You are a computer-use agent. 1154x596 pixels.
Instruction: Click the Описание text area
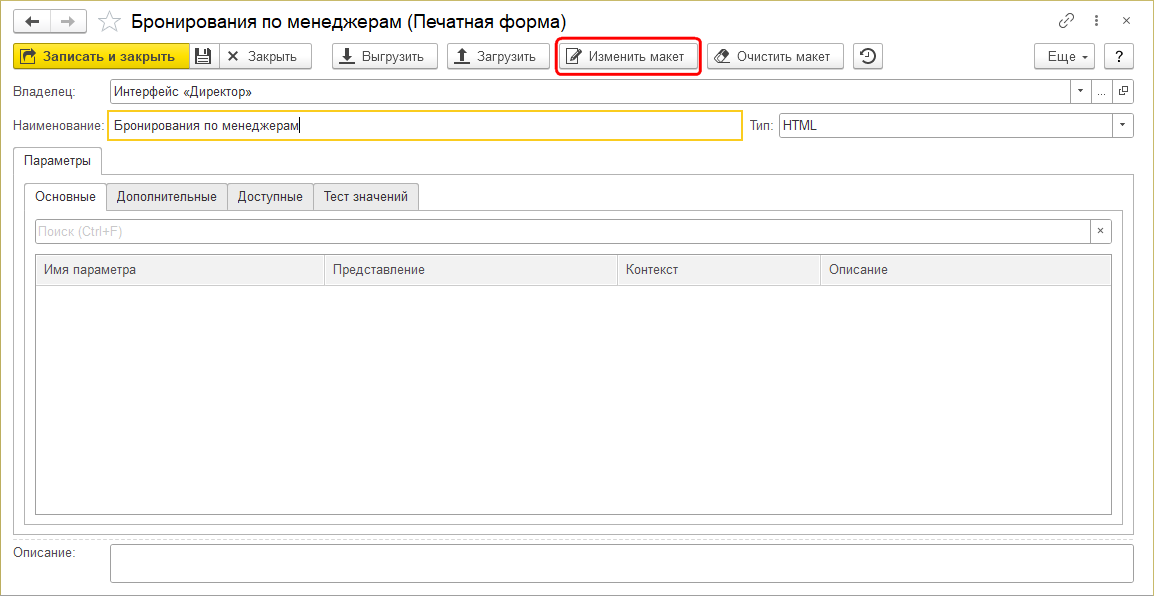tap(621, 563)
